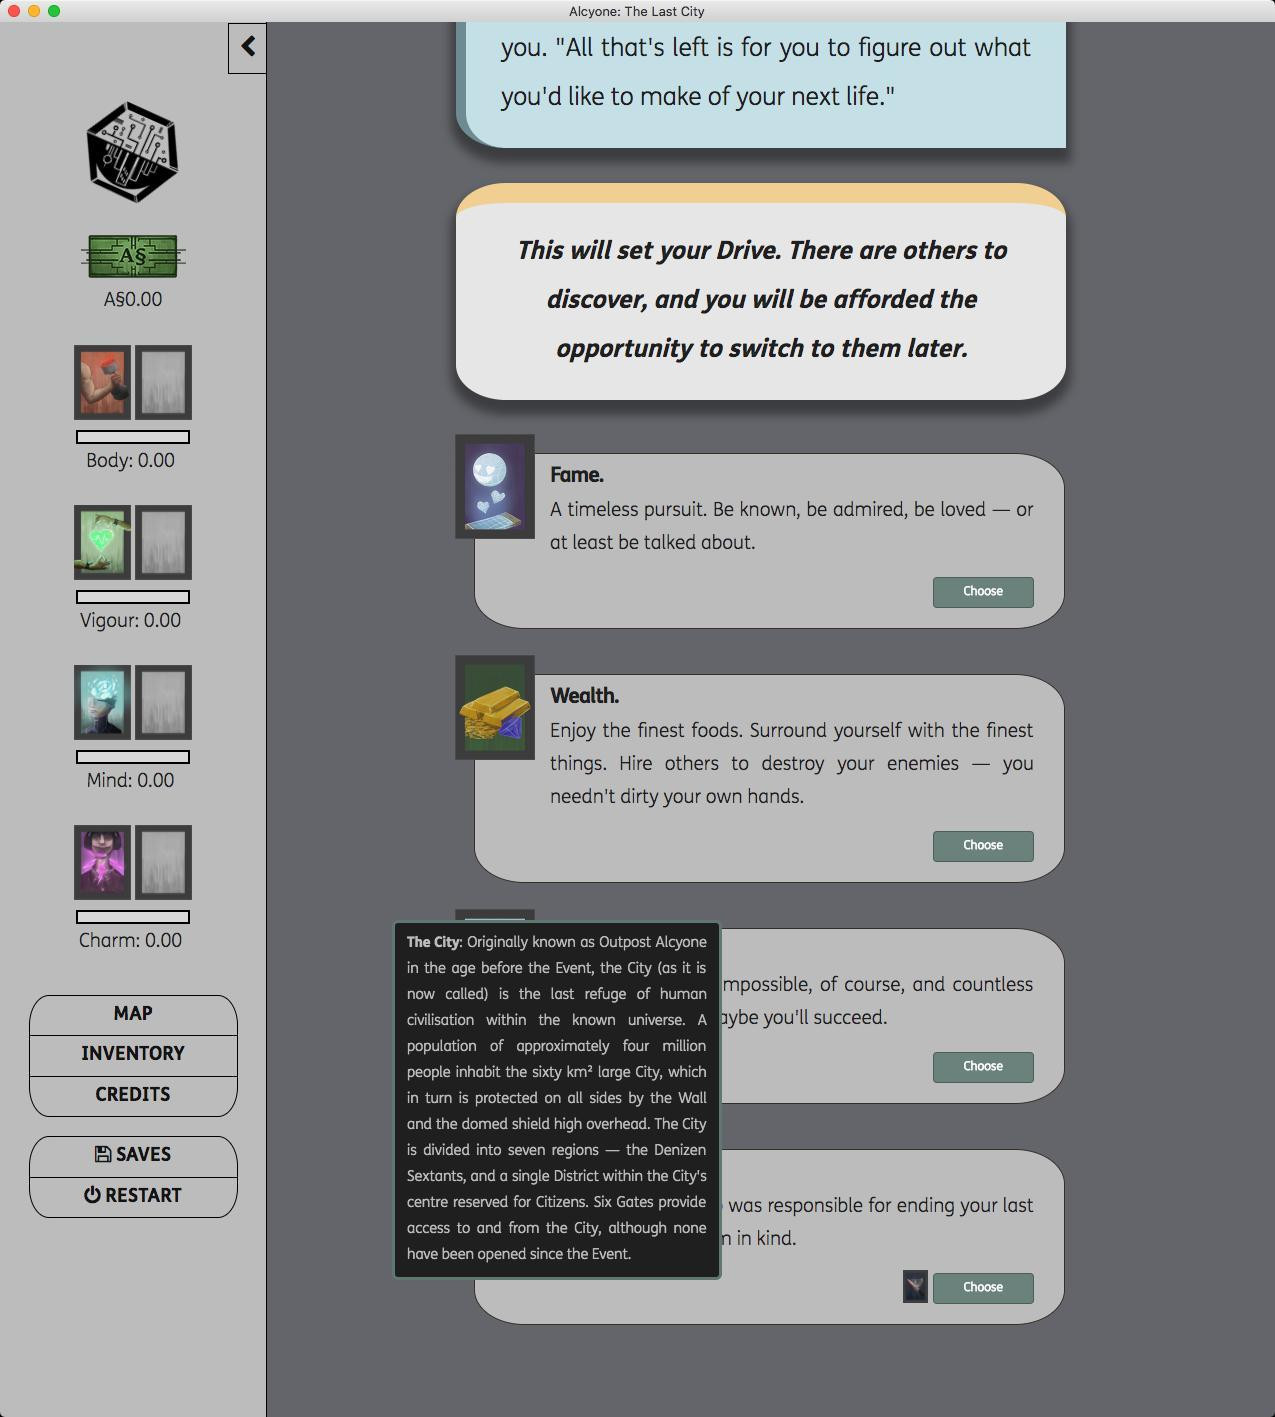Screen dimensions: 1275x1417
Task: Choose the Wealth drive
Action: (x=983, y=846)
